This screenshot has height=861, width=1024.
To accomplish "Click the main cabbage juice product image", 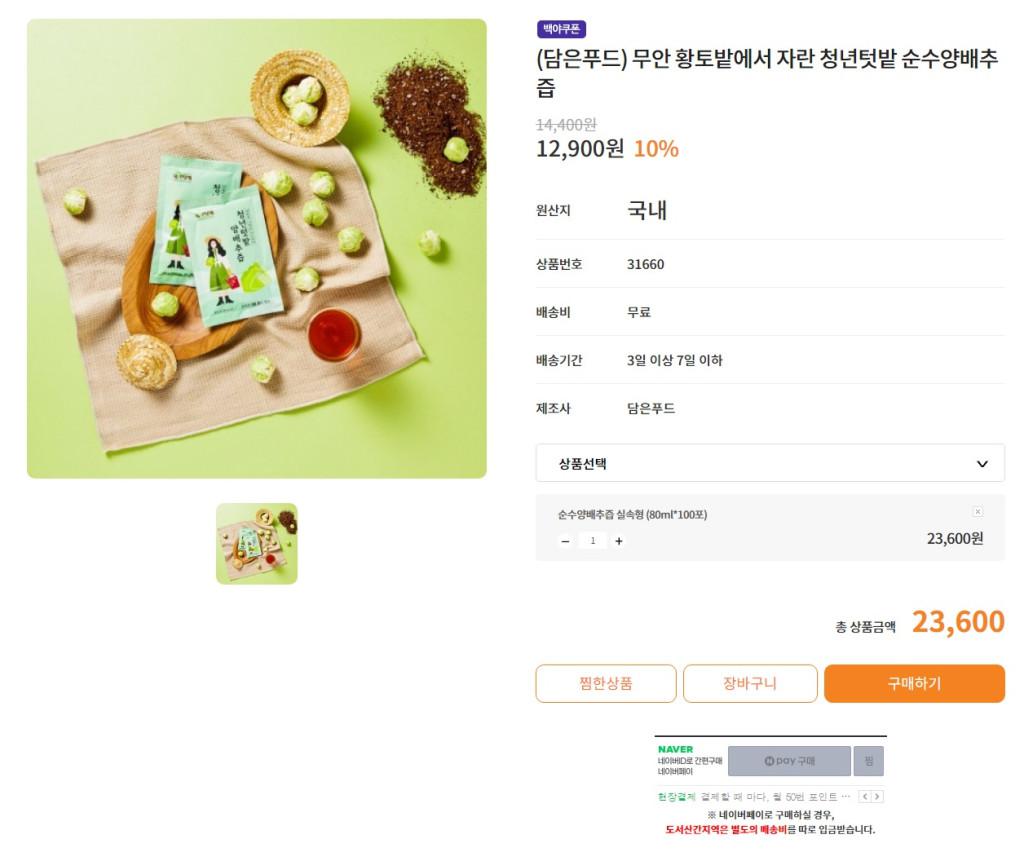I will [257, 249].
